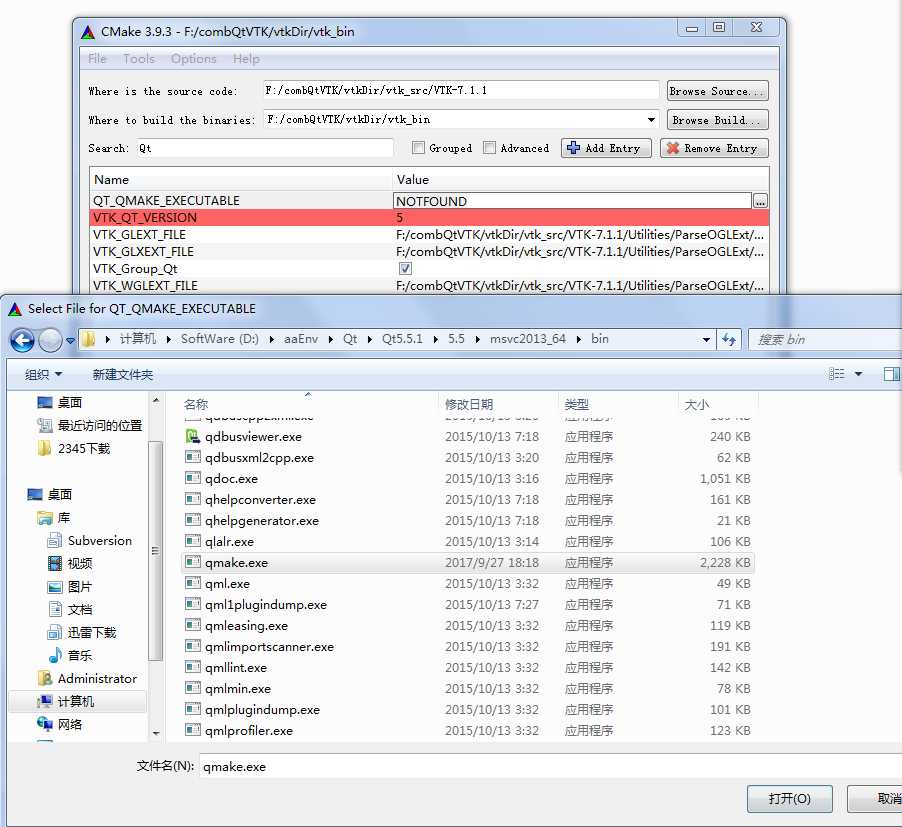
Task: Click the sidebar scrollbar down arrow
Action: click(x=155, y=733)
